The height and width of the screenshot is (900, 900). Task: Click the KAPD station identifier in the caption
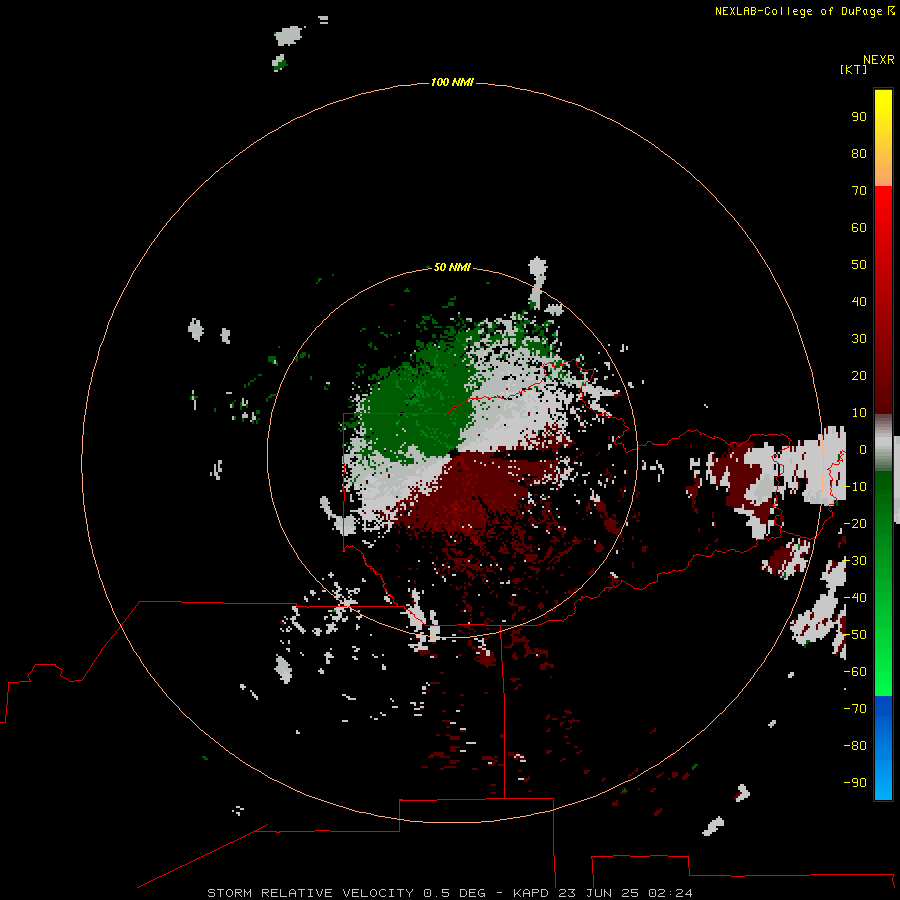[532, 893]
